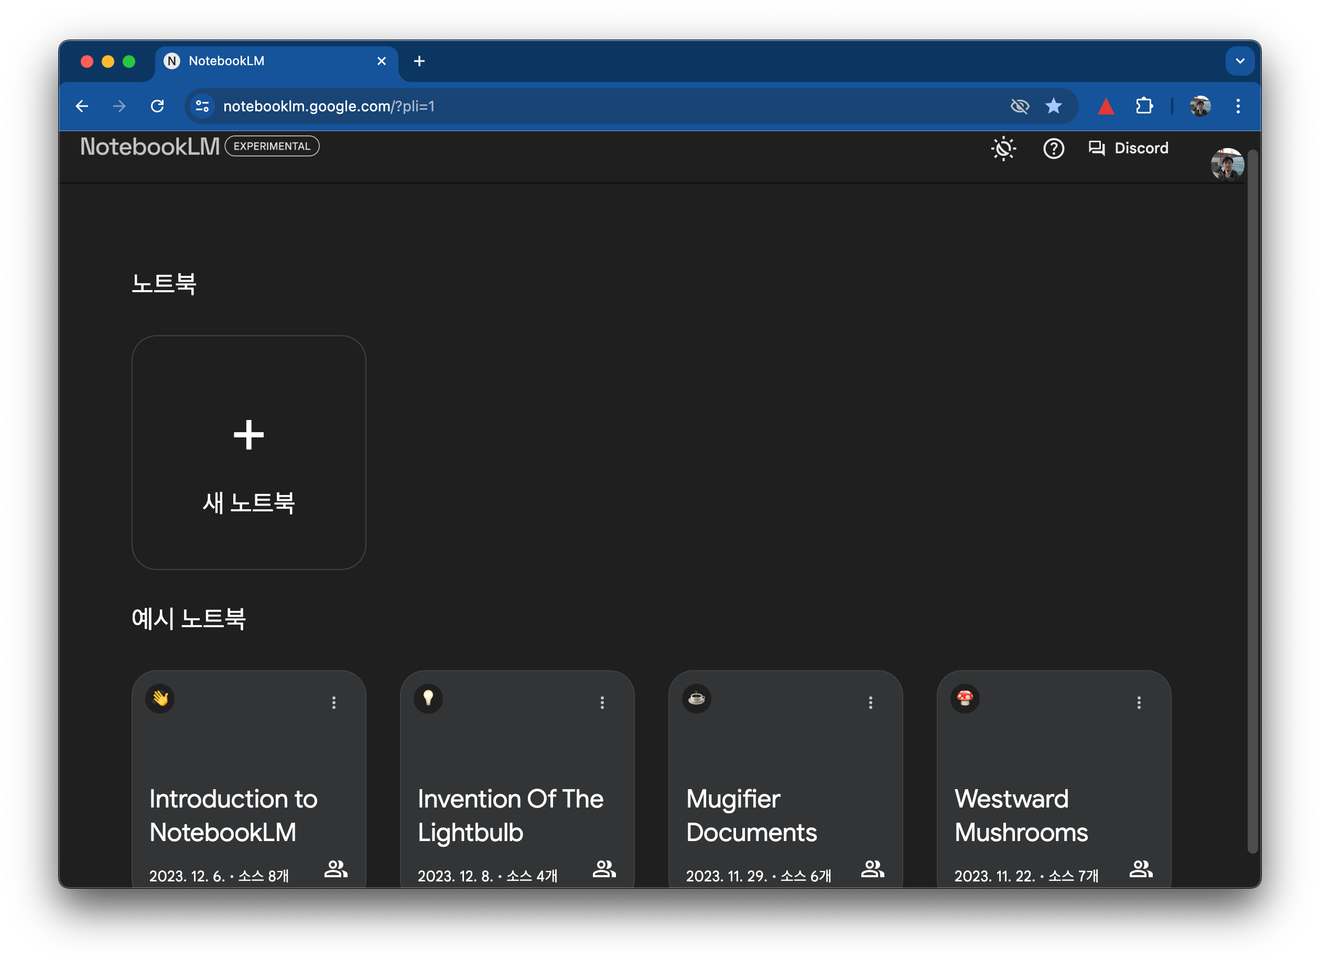
Task: Open the extensions puzzle icon
Action: click(x=1144, y=106)
